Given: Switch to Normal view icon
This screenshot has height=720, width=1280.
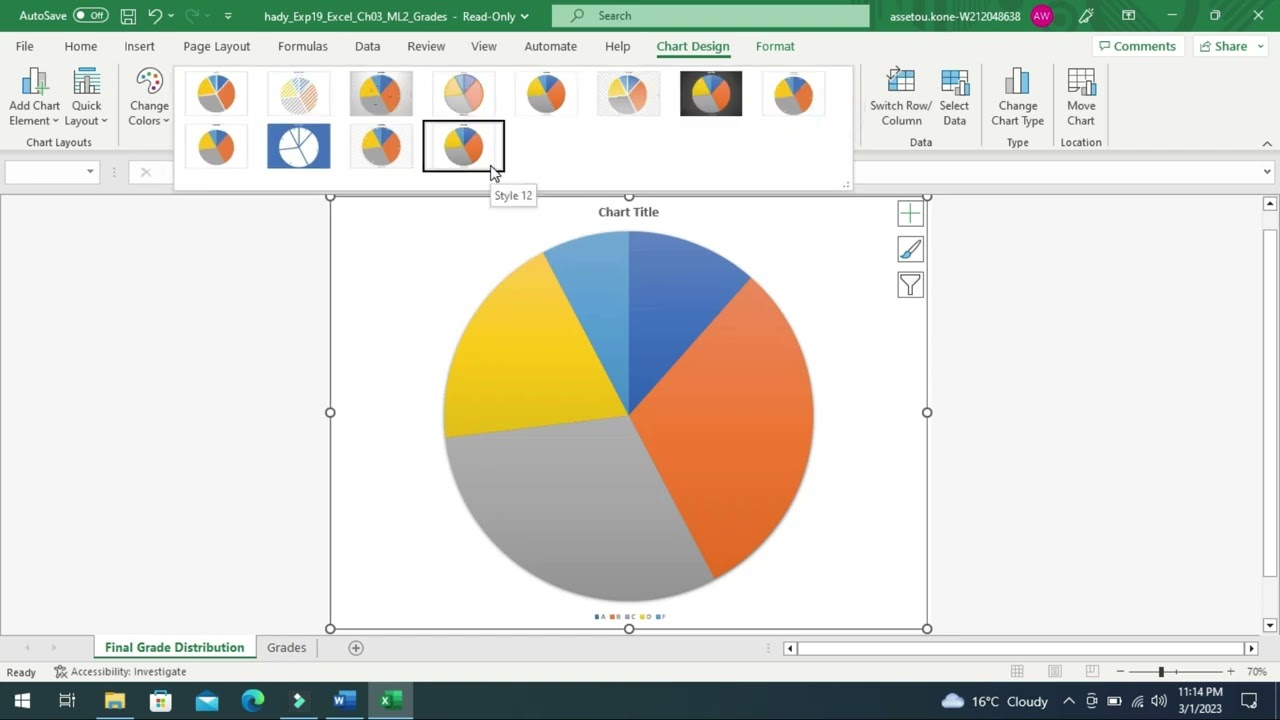Looking at the screenshot, I should pyautogui.click(x=1017, y=672).
